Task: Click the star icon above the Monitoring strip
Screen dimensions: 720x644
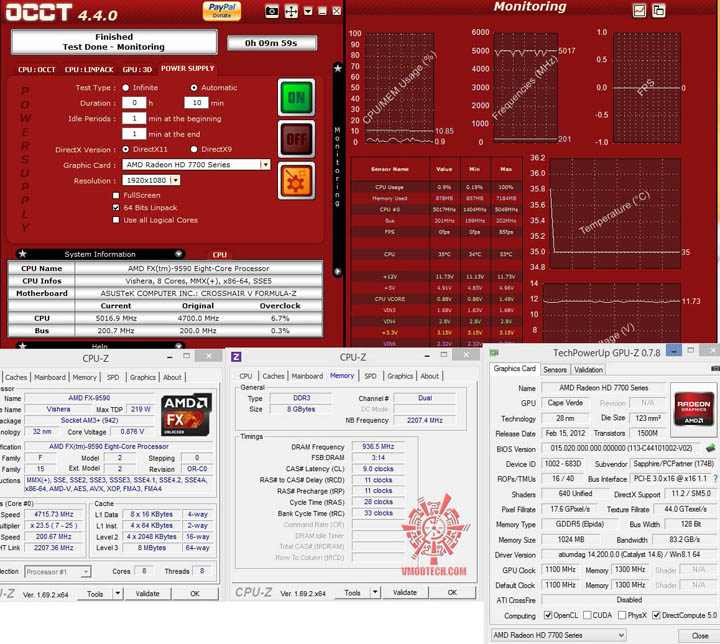Action: (x=338, y=68)
